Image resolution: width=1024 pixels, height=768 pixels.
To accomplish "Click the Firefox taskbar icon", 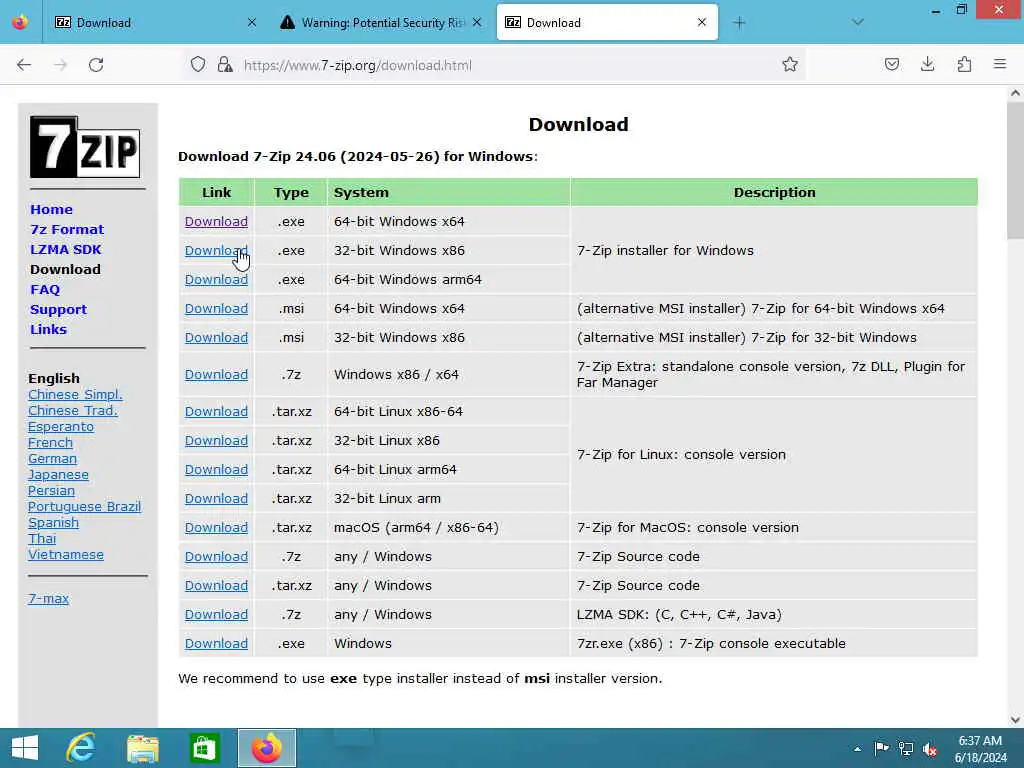I will pyautogui.click(x=266, y=748).
